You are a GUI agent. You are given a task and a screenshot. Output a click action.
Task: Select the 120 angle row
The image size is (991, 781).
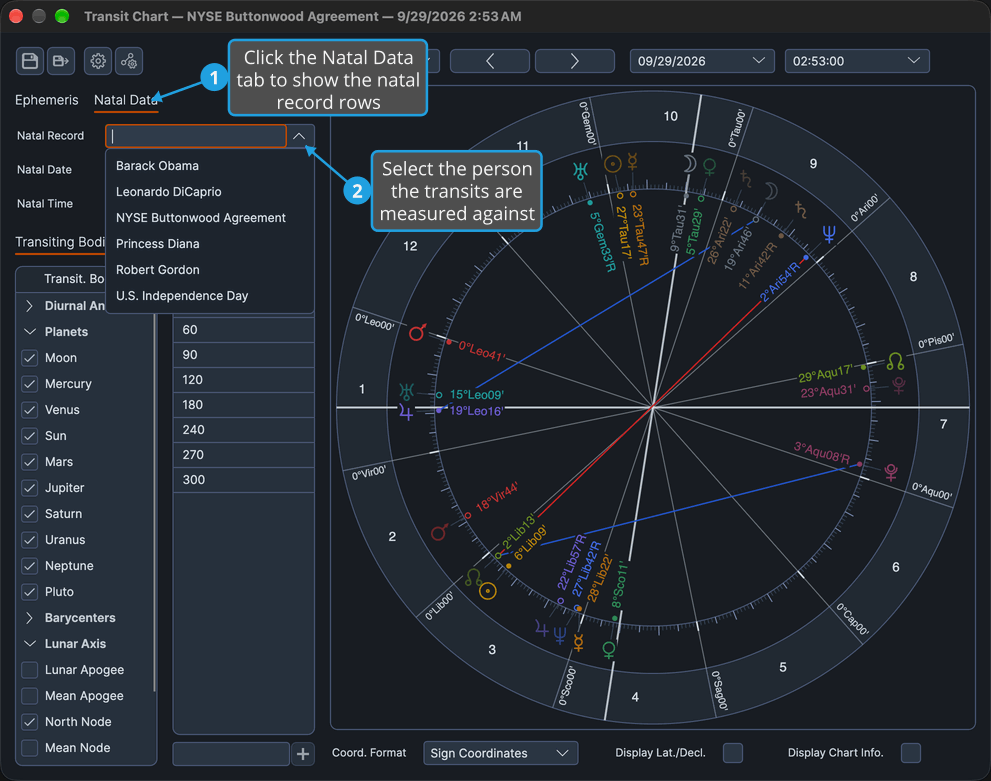point(244,380)
